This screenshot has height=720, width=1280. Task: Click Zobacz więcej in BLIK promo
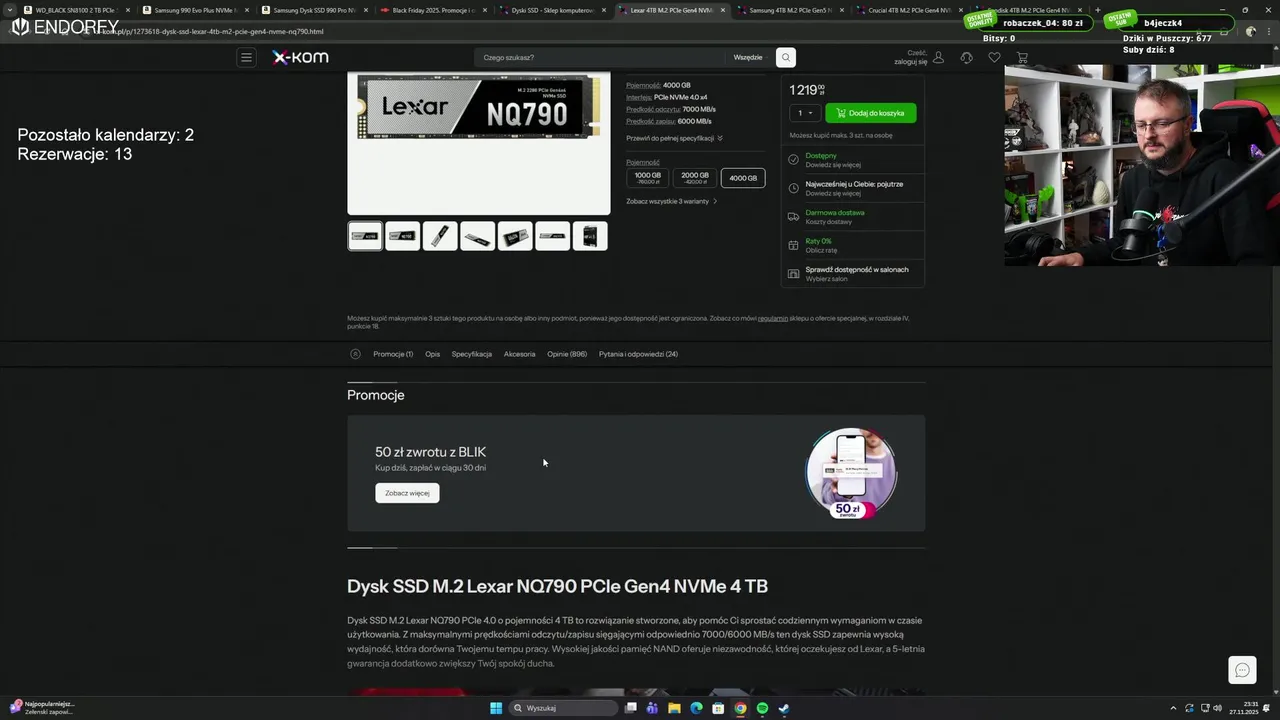point(407,493)
